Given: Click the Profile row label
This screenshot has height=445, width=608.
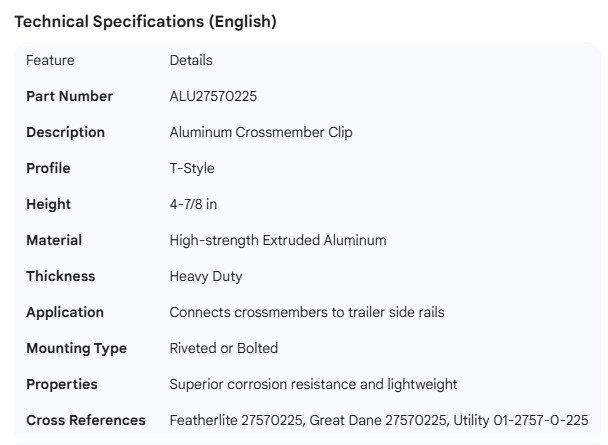Looking at the screenshot, I should pos(48,168).
